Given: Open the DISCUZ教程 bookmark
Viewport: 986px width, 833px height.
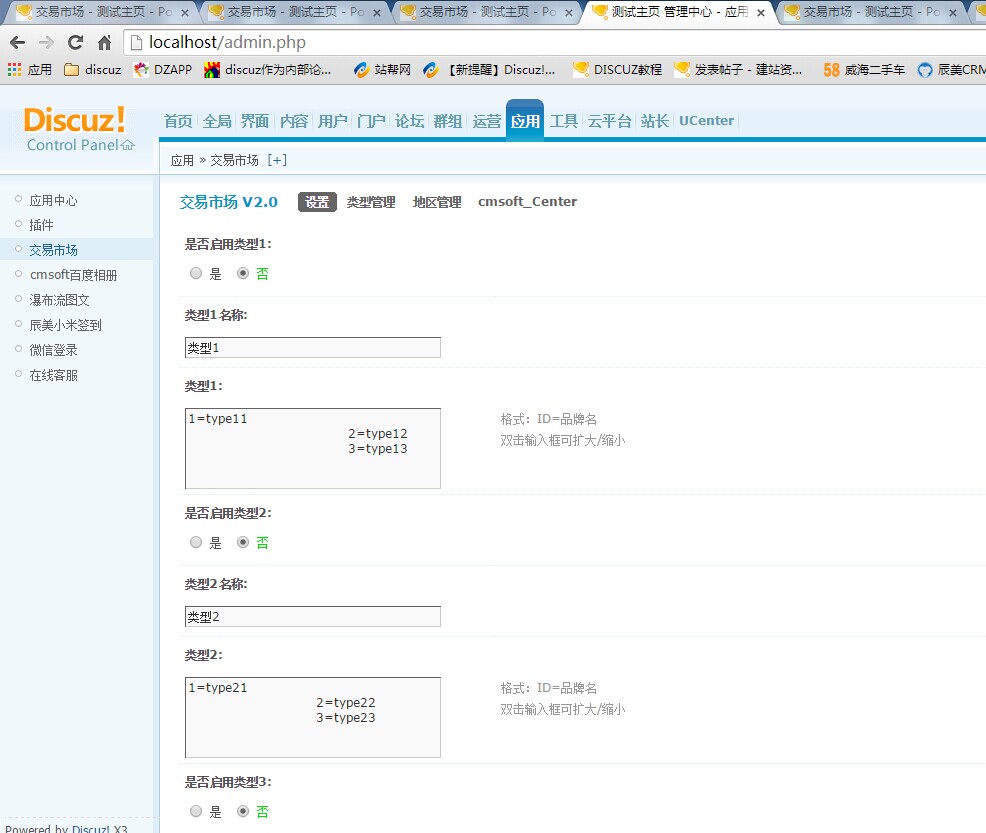Looking at the screenshot, I should pos(618,70).
